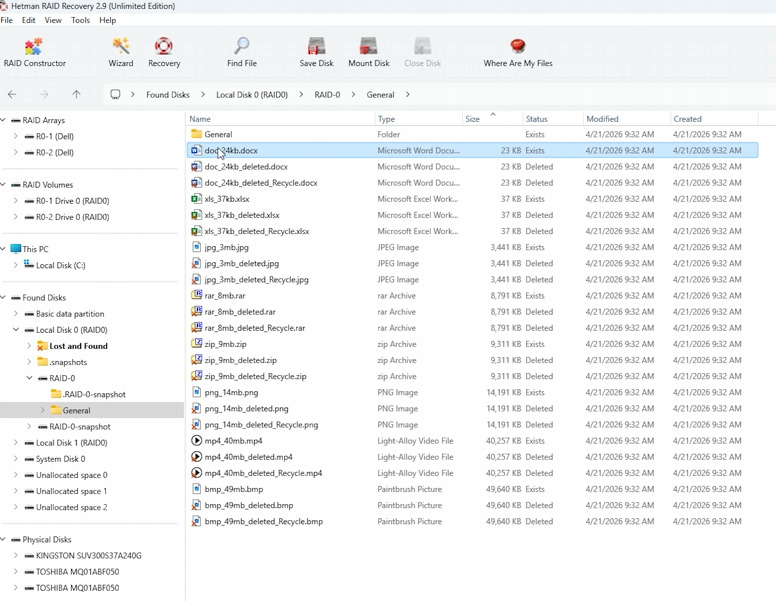The height and width of the screenshot is (601, 776).
Task: Navigate up one folder level
Action: tap(76, 94)
